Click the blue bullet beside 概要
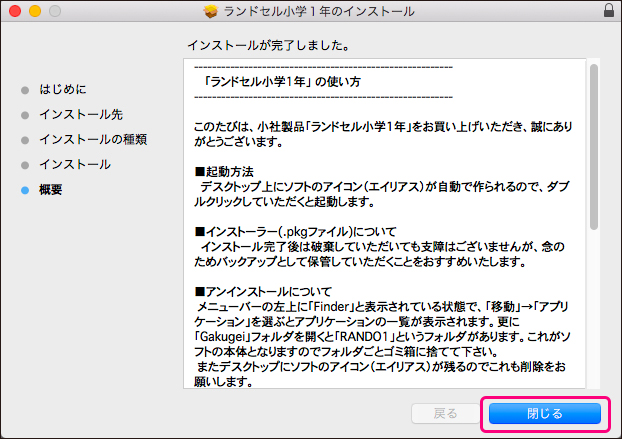 [x=25, y=190]
